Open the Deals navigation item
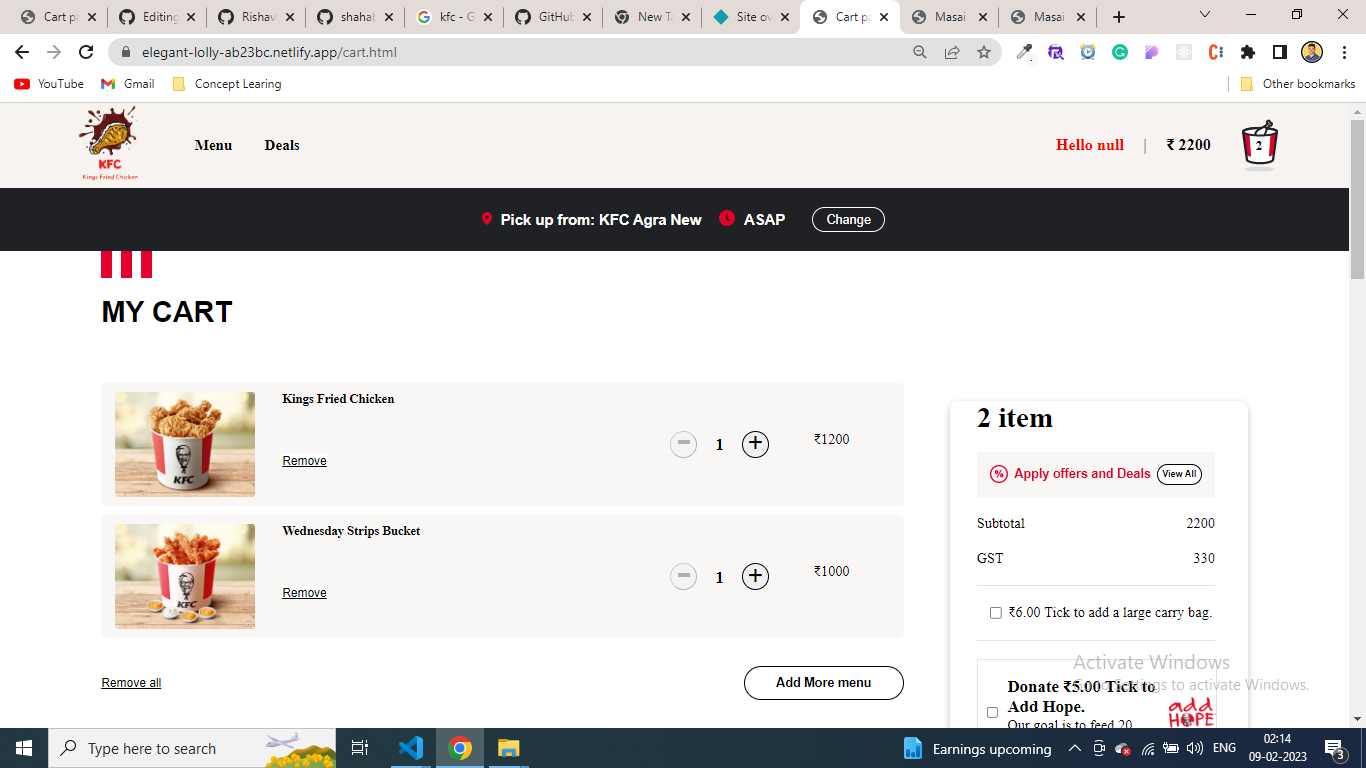Viewport: 1366px width, 768px height. [x=282, y=145]
